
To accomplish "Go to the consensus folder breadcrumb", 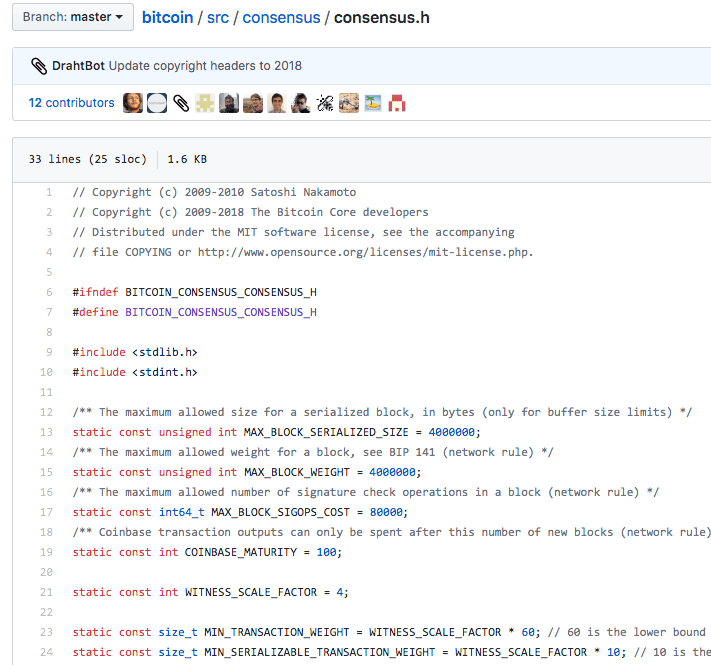I will click(282, 18).
